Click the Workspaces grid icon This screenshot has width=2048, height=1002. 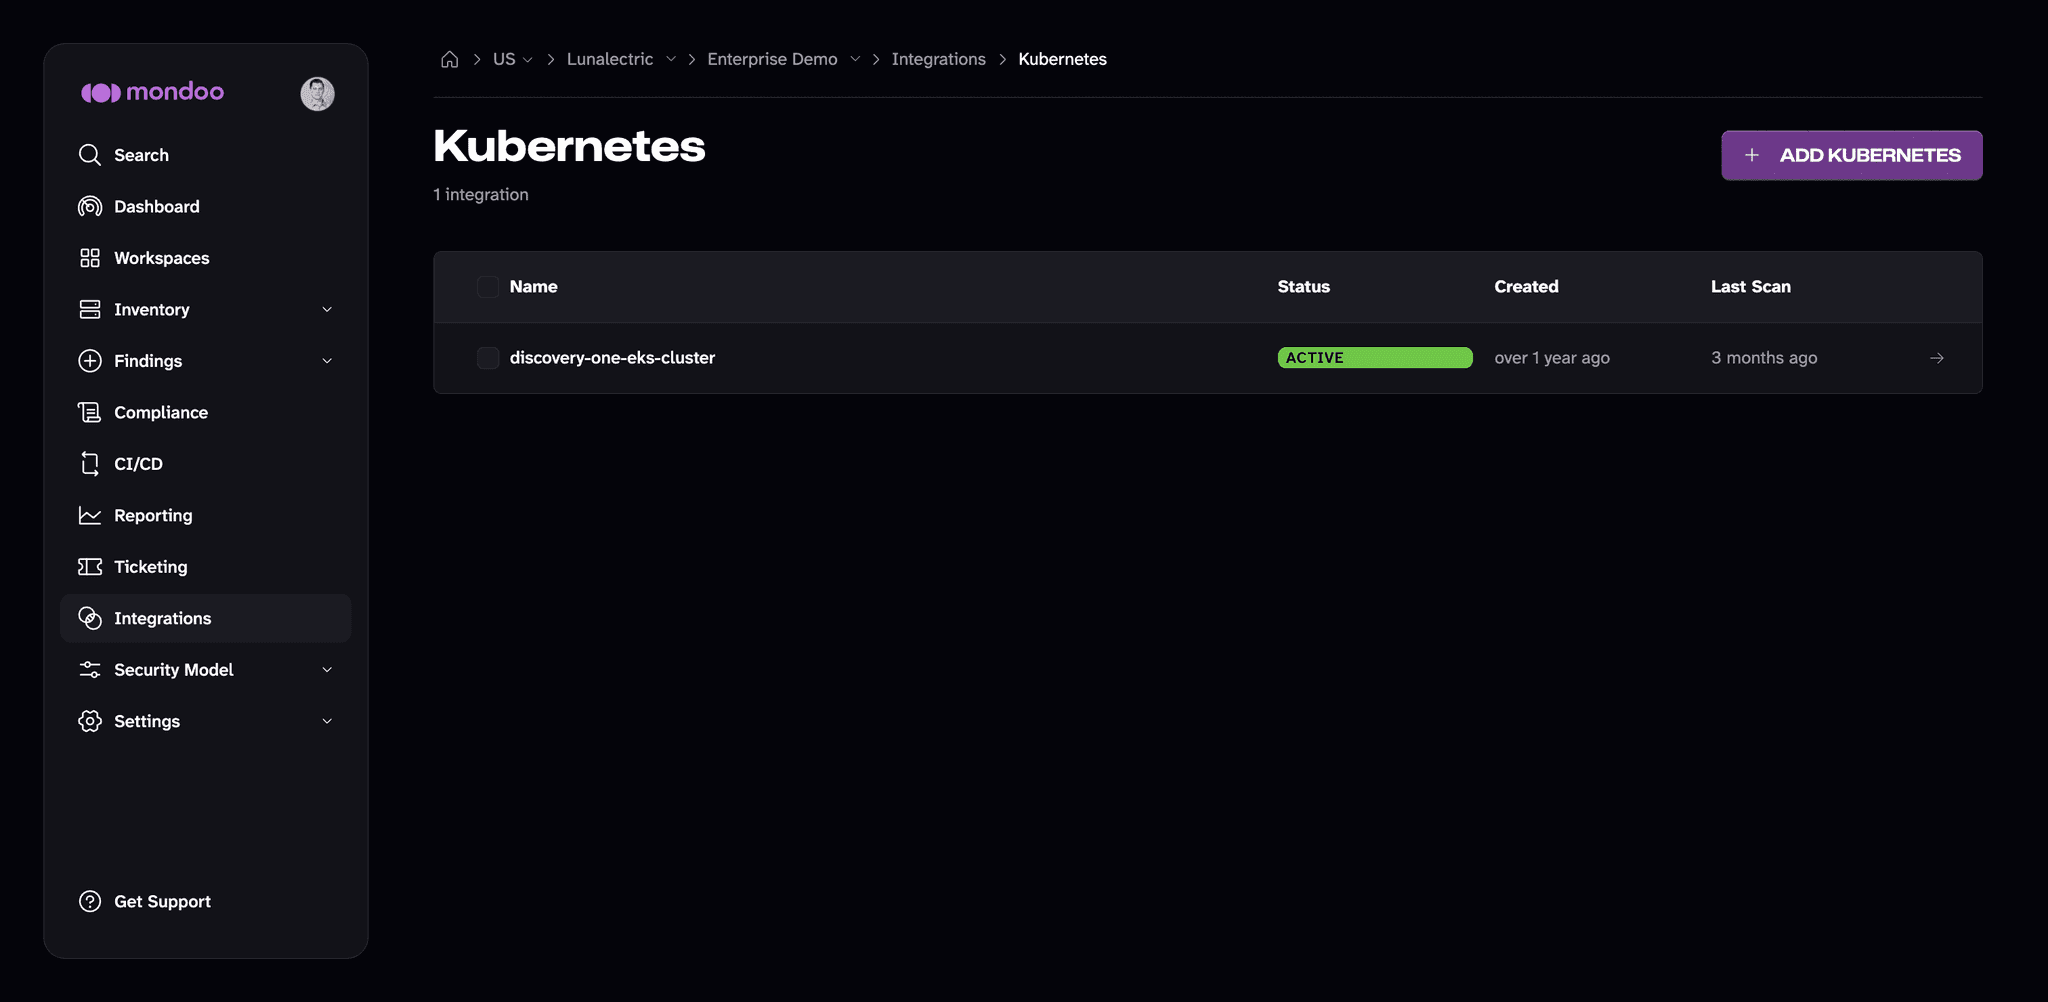point(90,258)
